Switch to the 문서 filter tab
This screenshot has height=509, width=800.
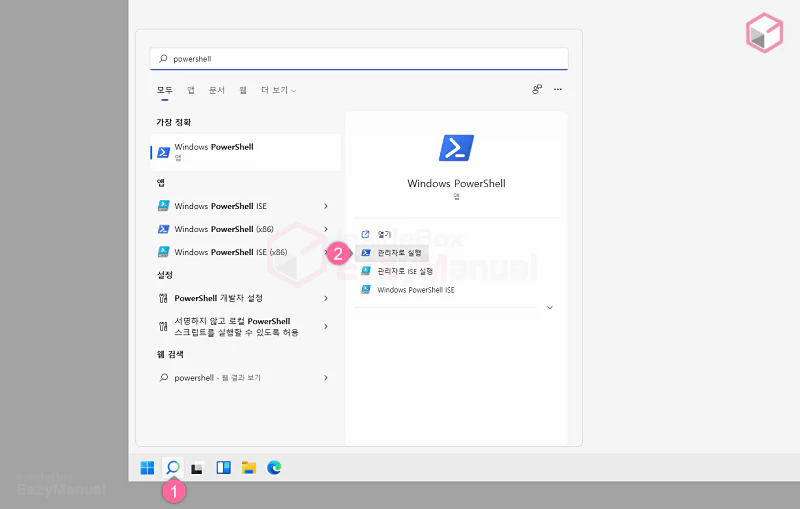tap(217, 90)
